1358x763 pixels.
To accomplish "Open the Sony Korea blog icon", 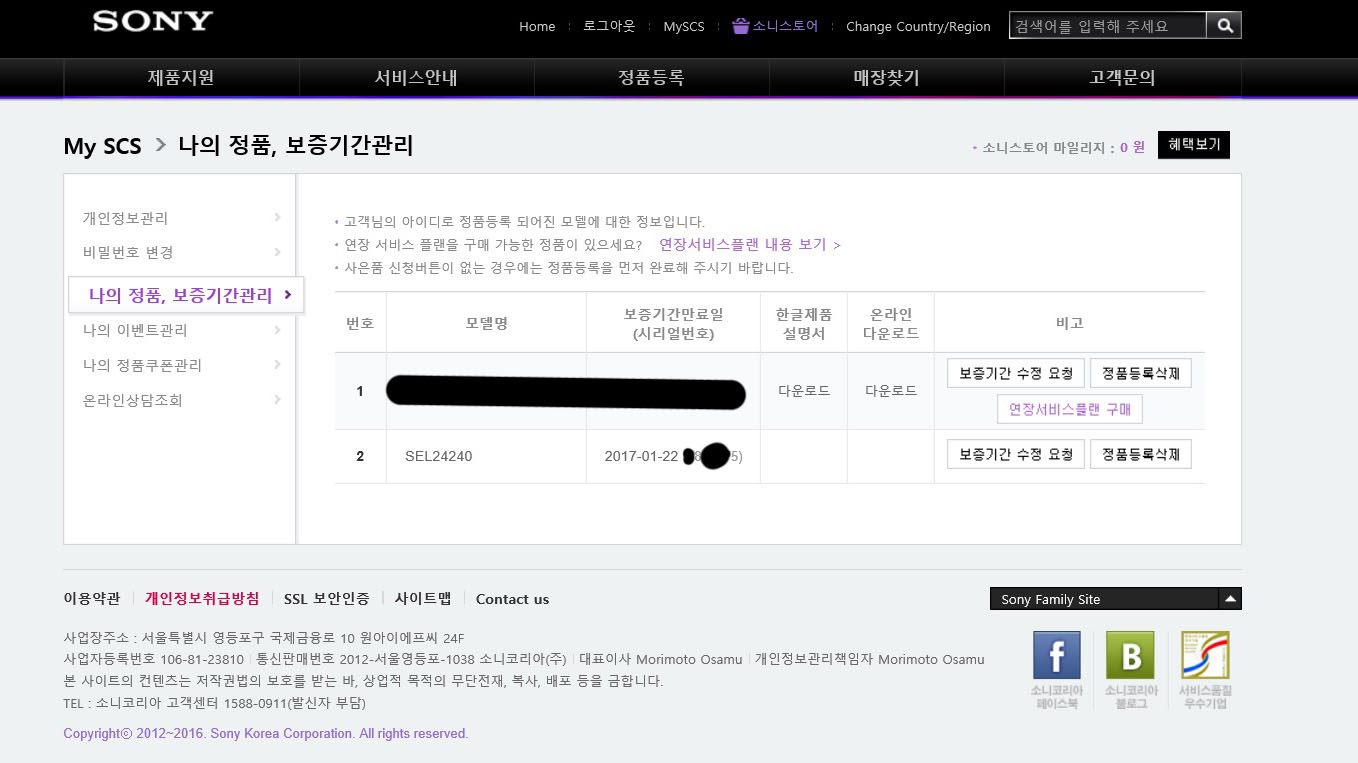I will (1131, 656).
